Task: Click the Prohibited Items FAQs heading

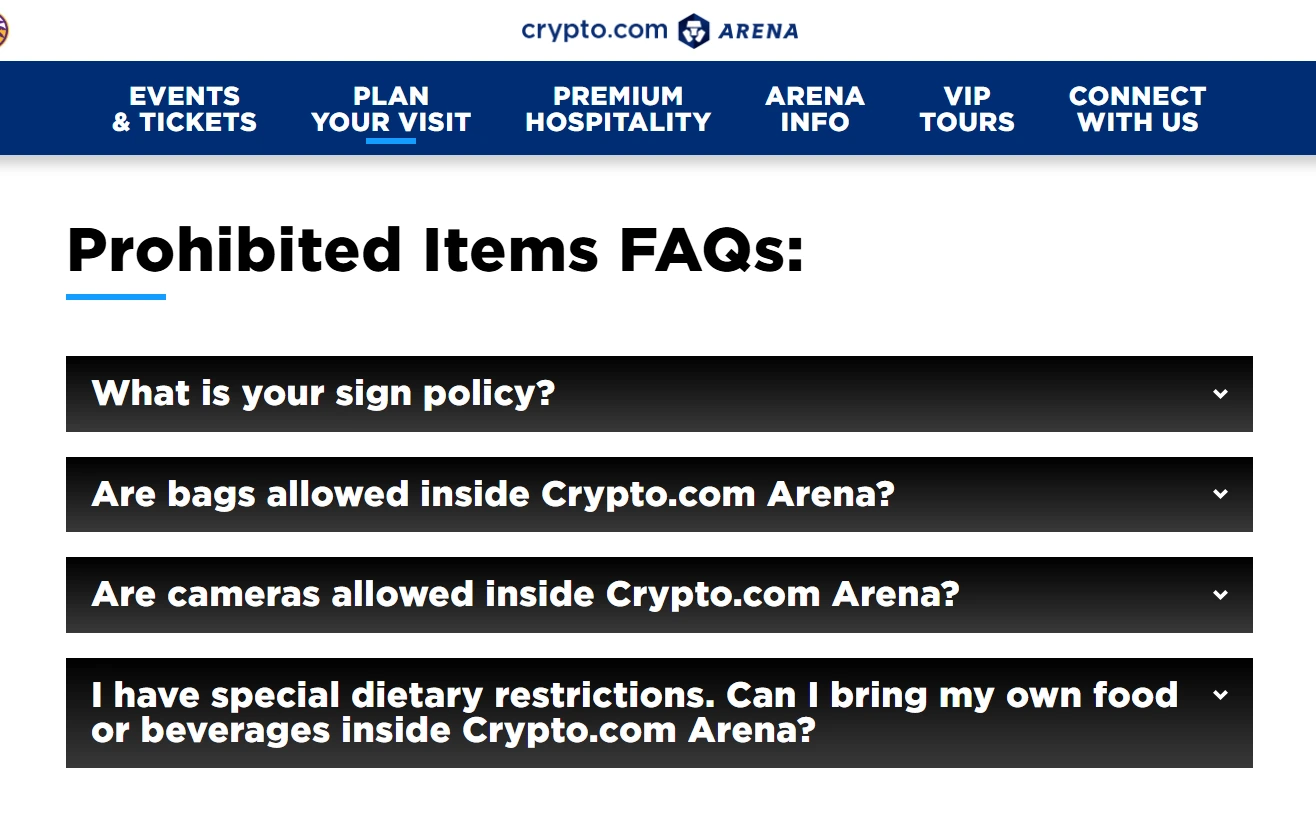Action: coord(435,250)
